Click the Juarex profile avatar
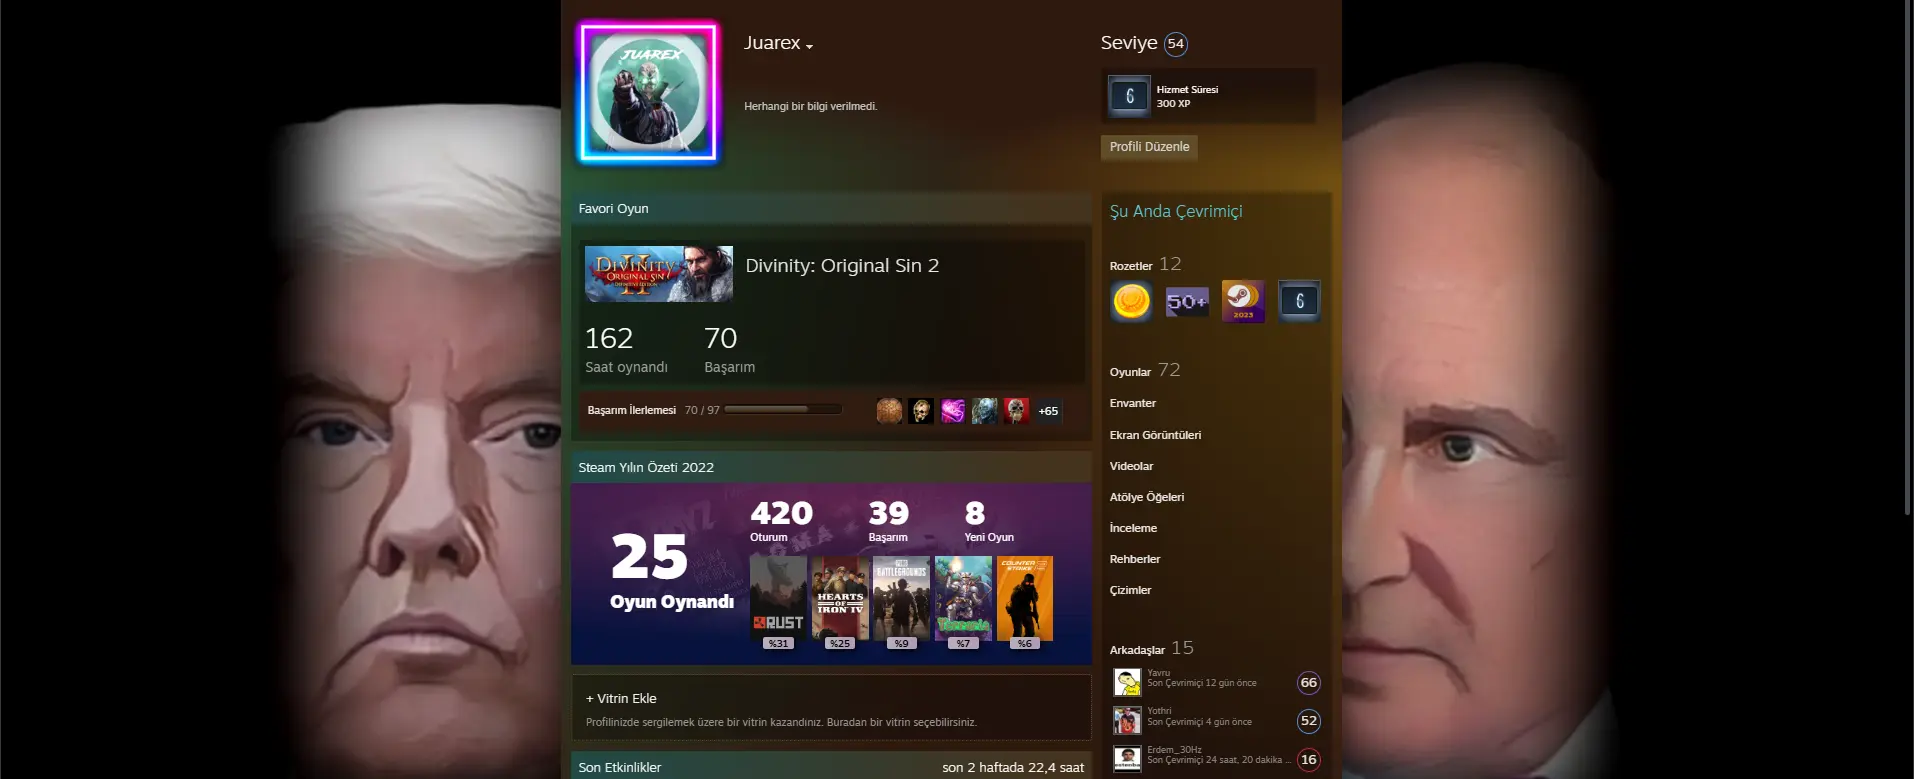The image size is (1914, 779). 648,93
